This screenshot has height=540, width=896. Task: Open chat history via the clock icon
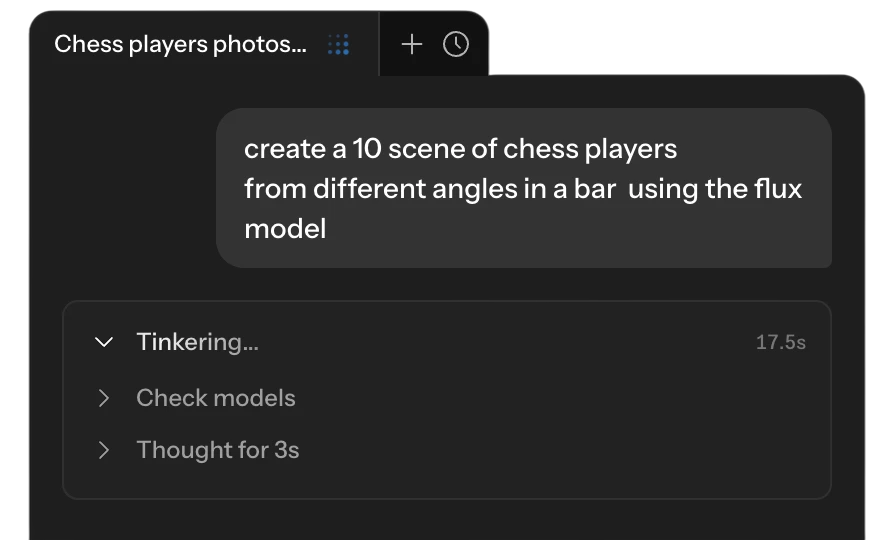[455, 44]
